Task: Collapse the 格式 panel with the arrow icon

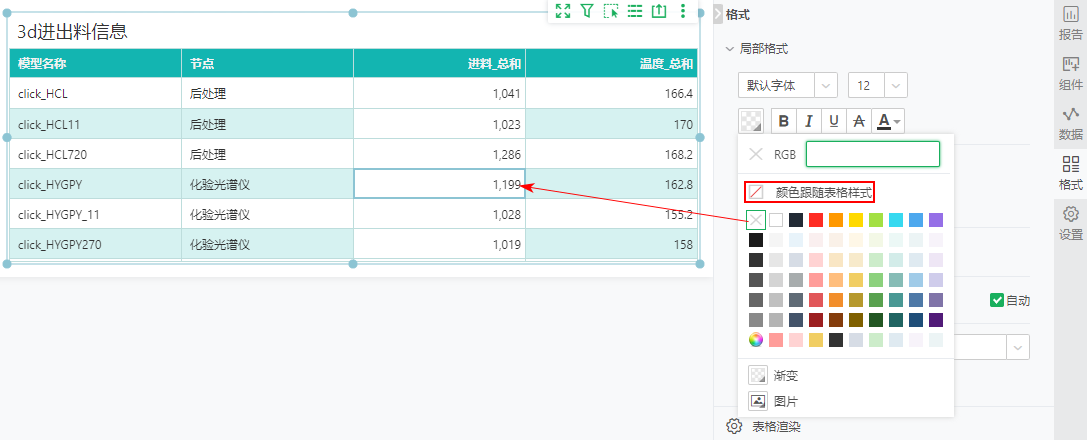Action: tap(718, 13)
